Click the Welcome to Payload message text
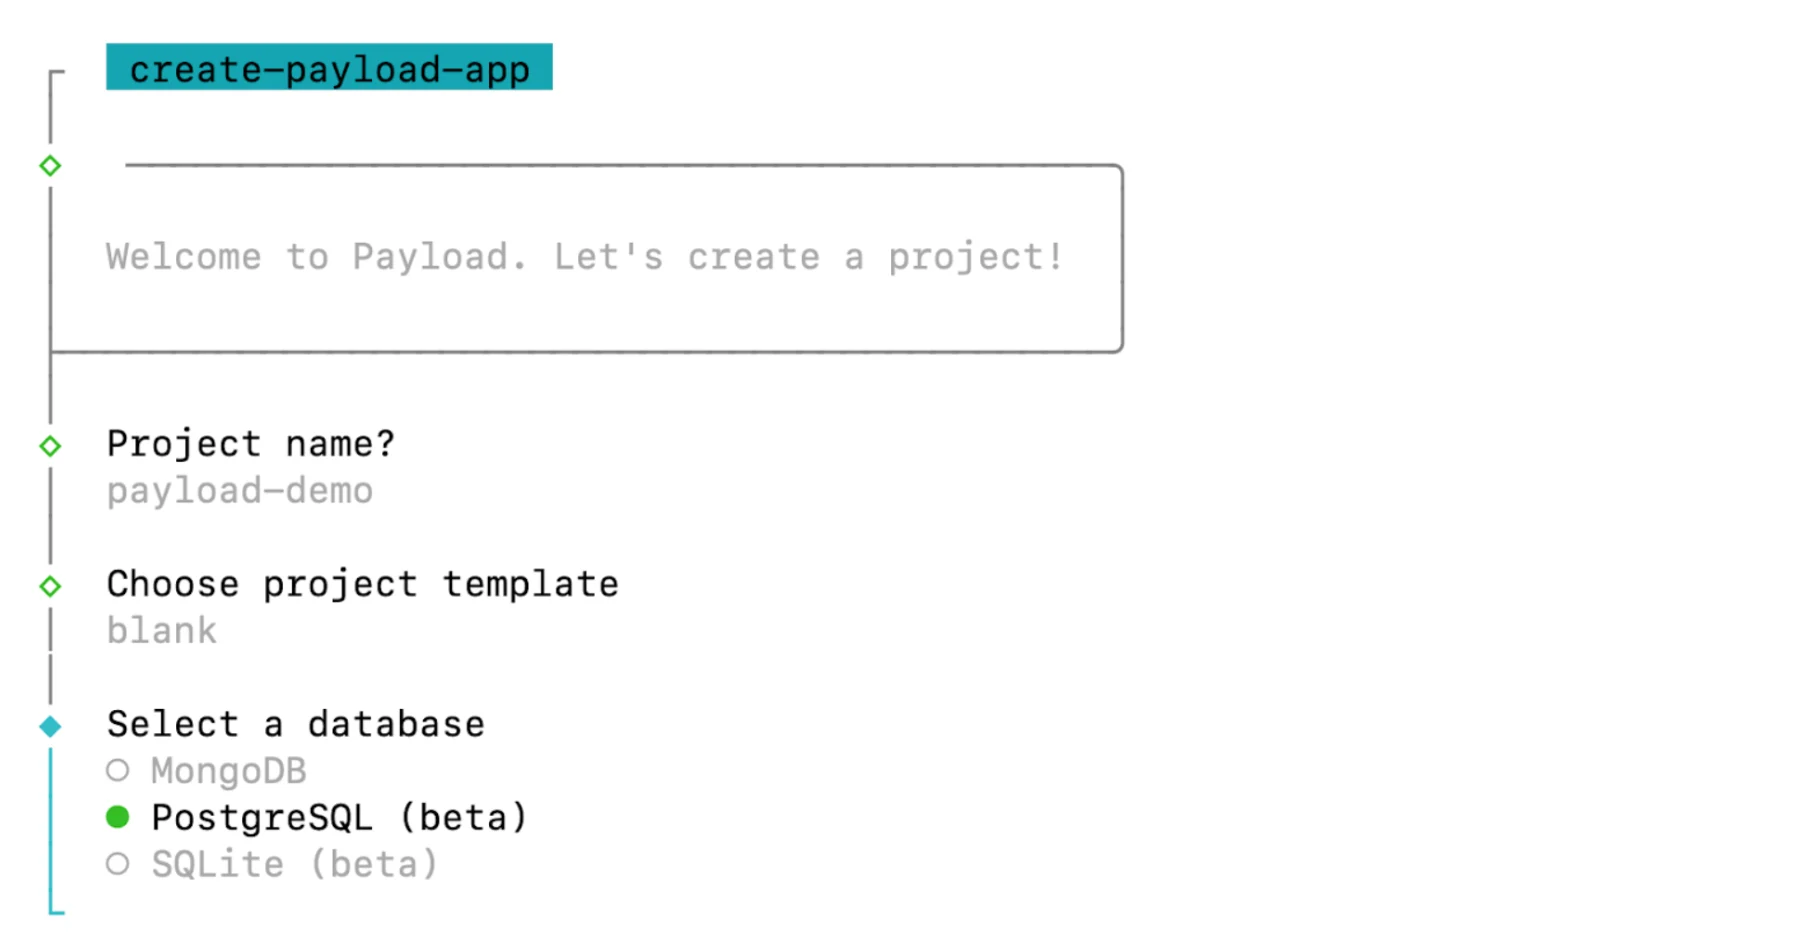This screenshot has width=1798, height=950. tap(584, 257)
